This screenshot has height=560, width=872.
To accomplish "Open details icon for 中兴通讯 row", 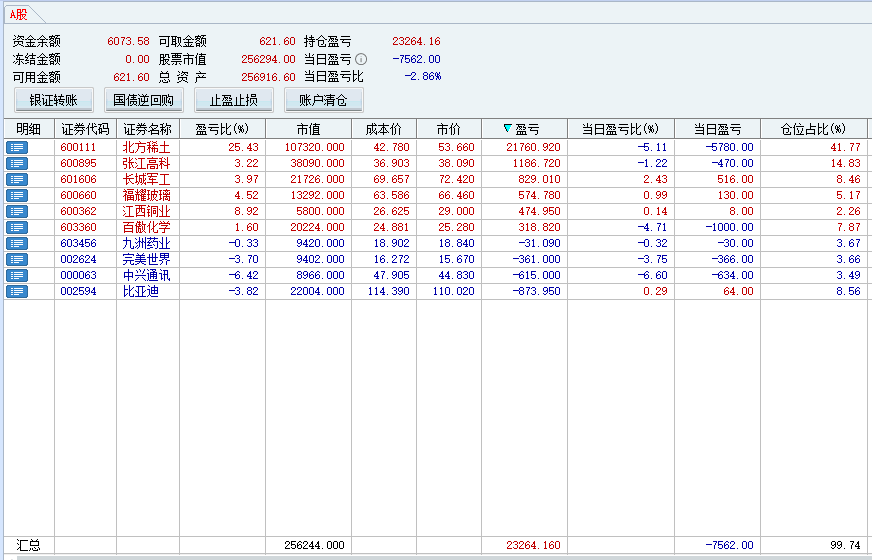I will tap(17, 275).
